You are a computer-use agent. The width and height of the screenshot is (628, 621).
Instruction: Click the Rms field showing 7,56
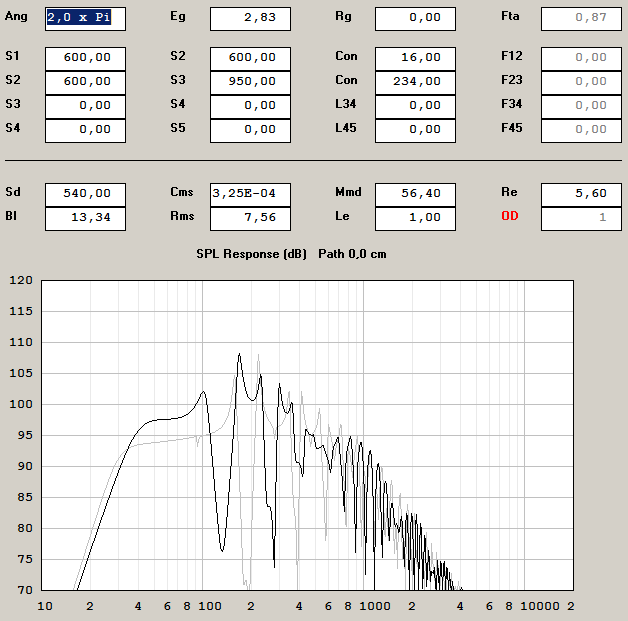point(250,219)
